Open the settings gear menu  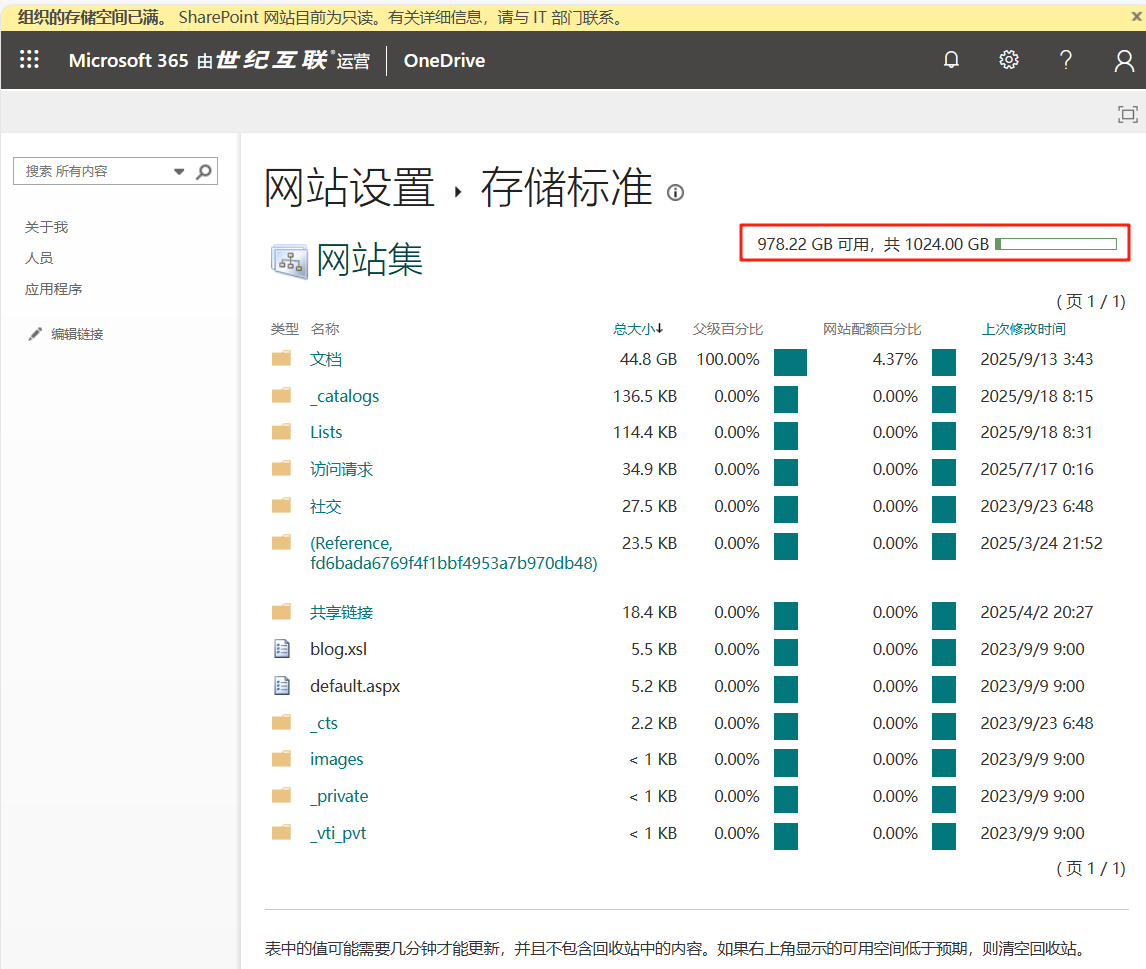pos(1009,60)
